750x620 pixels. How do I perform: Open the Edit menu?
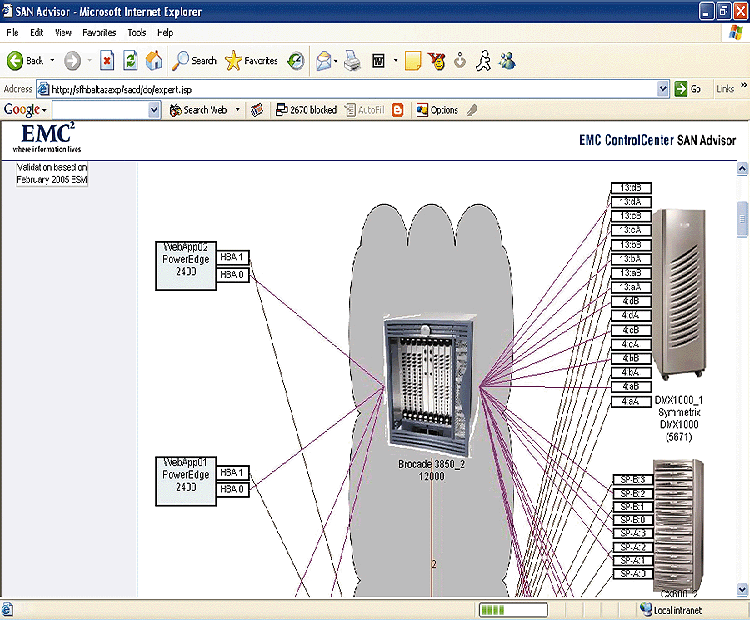click(36, 33)
